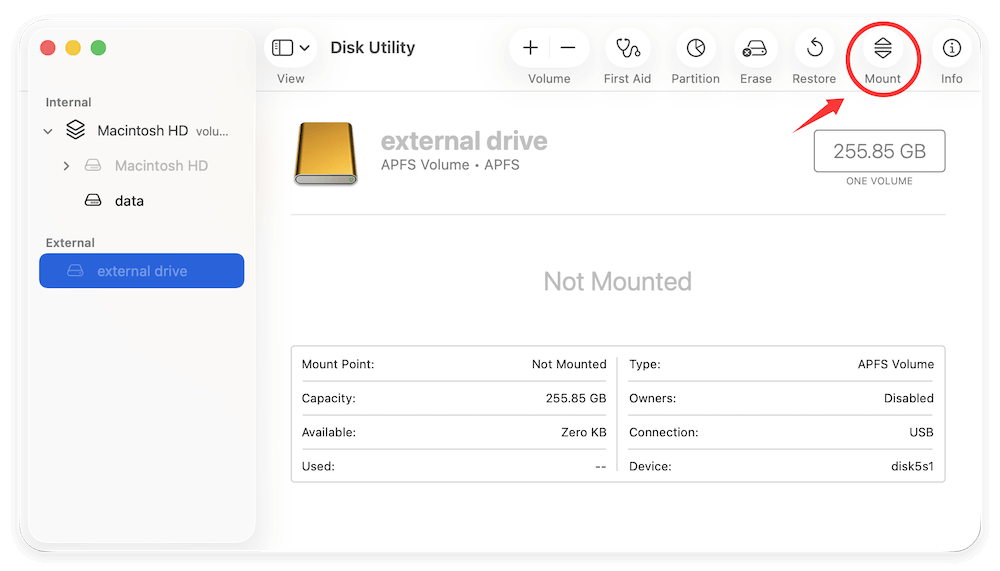Click the external drive title text
The height and width of the screenshot is (571, 1000).
click(x=464, y=141)
